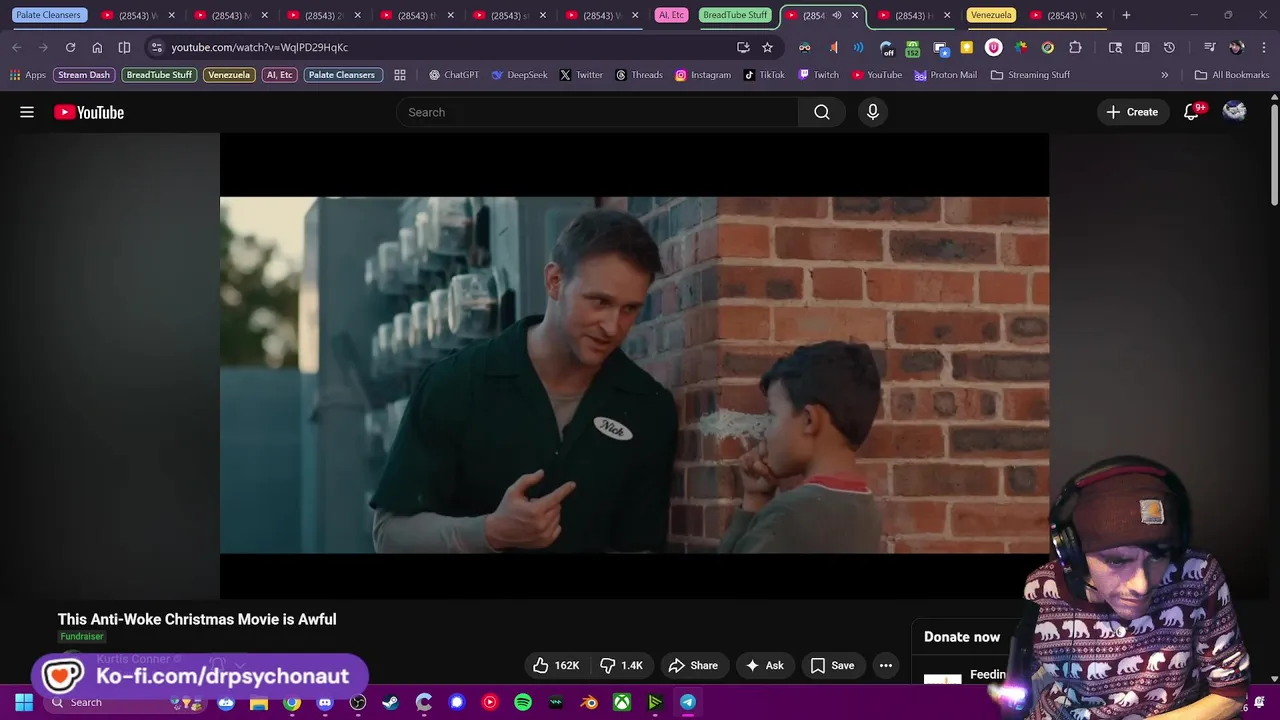Go to the browser home page
The width and height of the screenshot is (1280, 720).
pyautogui.click(x=97, y=47)
